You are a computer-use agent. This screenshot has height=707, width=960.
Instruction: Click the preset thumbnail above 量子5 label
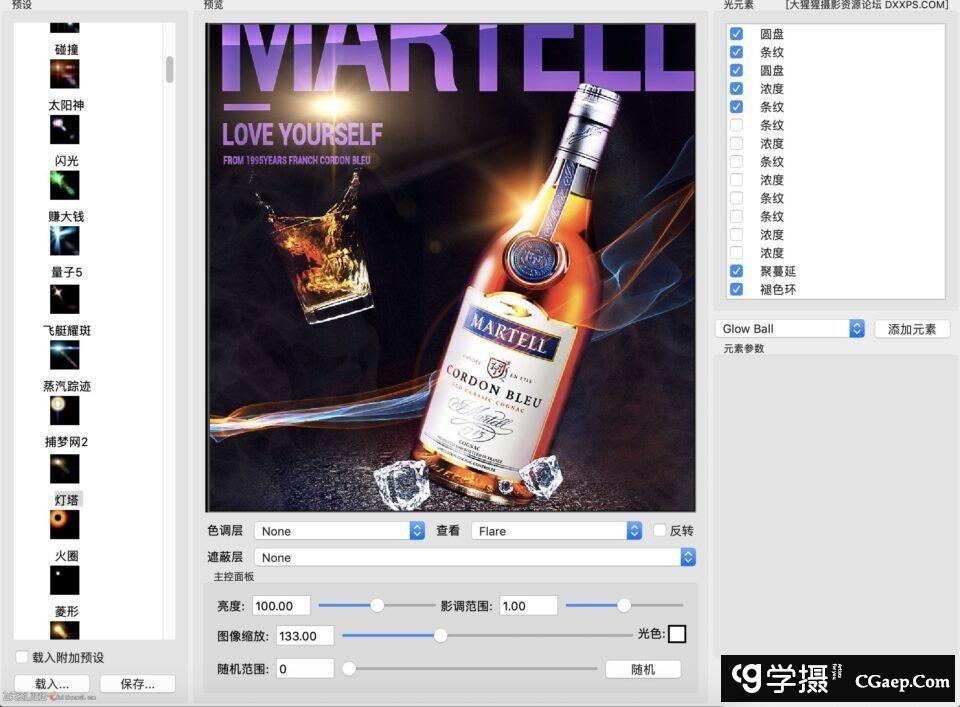(64, 240)
